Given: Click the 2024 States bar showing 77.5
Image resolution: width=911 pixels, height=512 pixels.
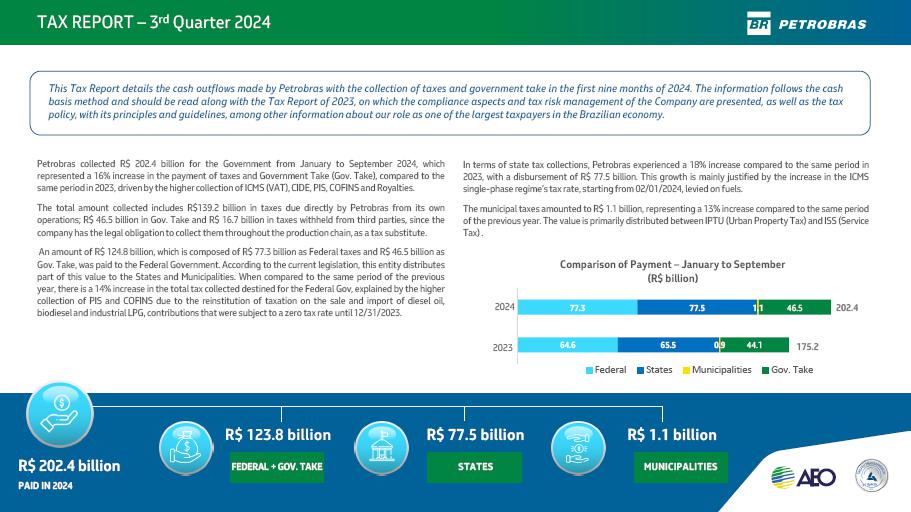Looking at the screenshot, I should pos(696,308).
